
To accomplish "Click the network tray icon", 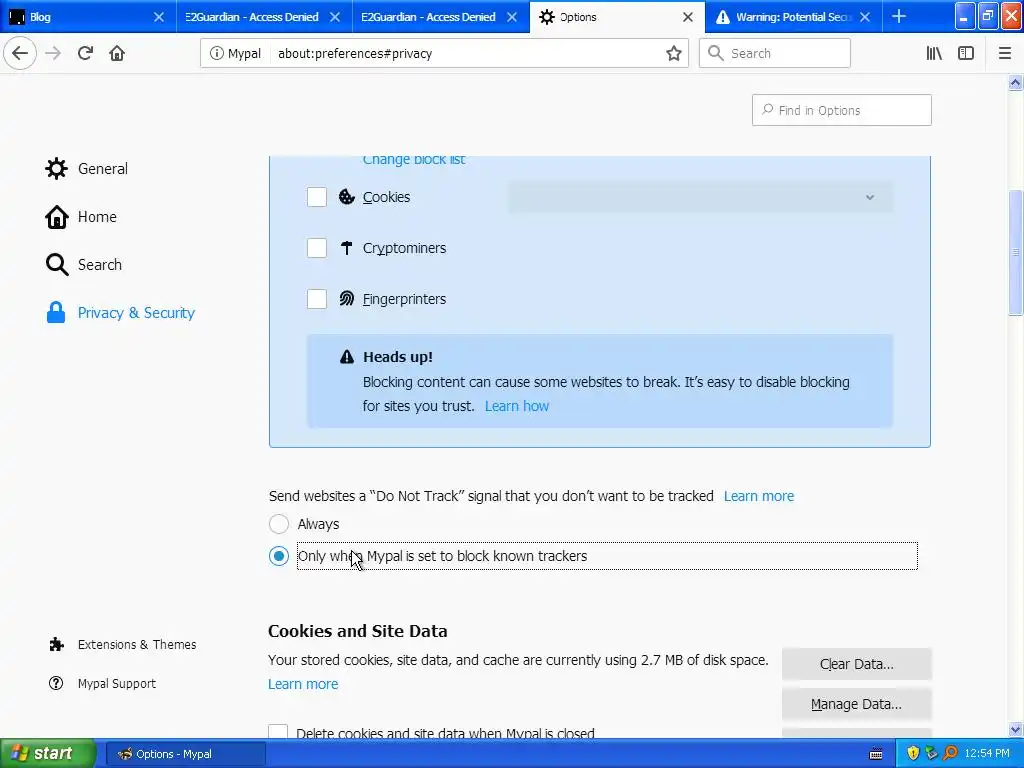I will coord(931,754).
